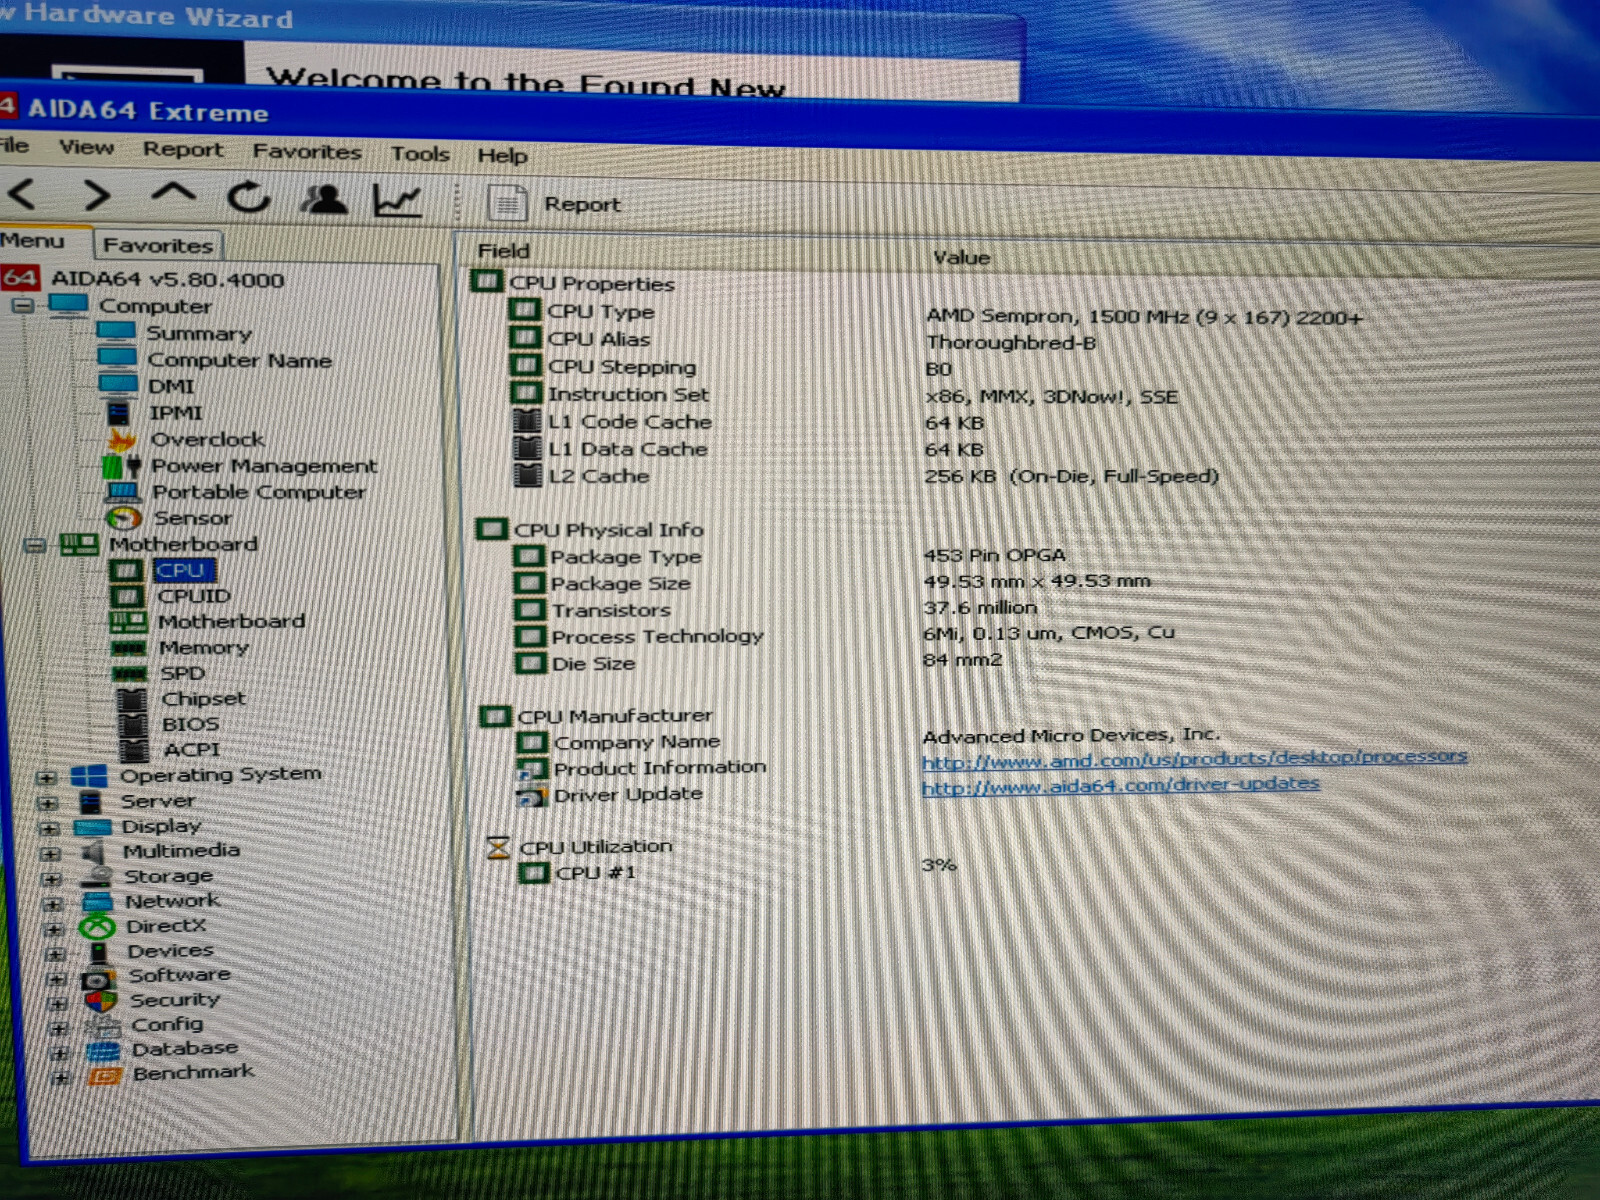Select the AIDA64 v5.80.4000 root item

pos(143,279)
